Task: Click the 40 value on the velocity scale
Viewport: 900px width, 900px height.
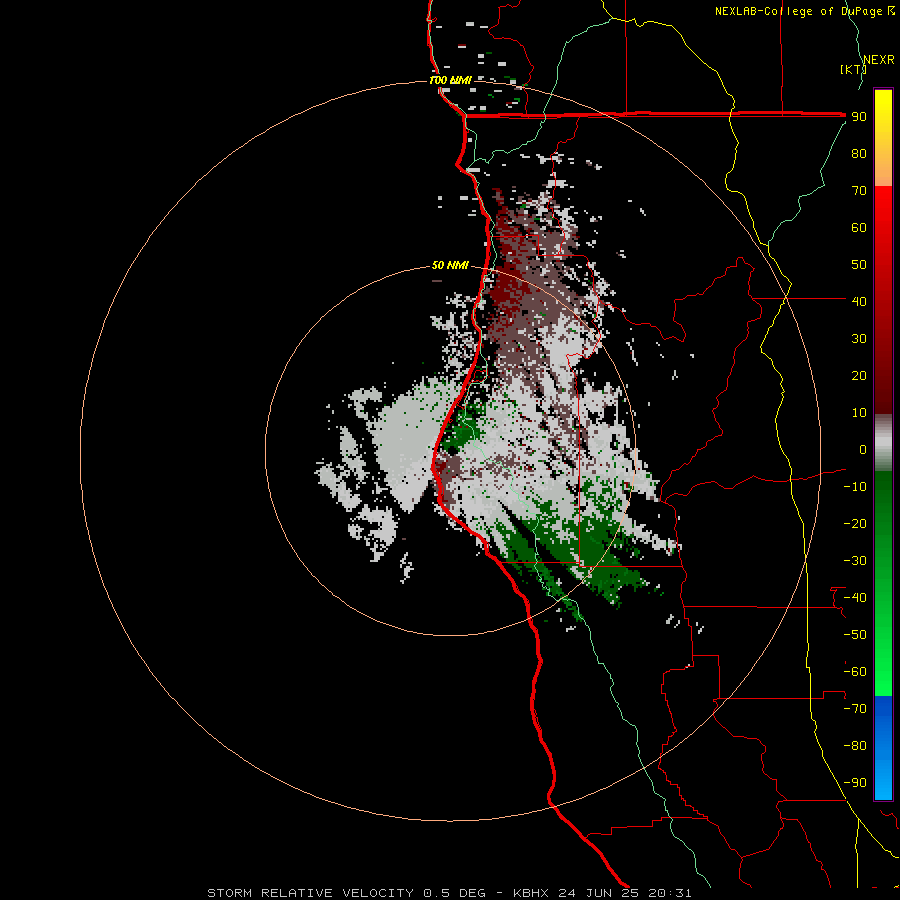Action: (x=859, y=301)
